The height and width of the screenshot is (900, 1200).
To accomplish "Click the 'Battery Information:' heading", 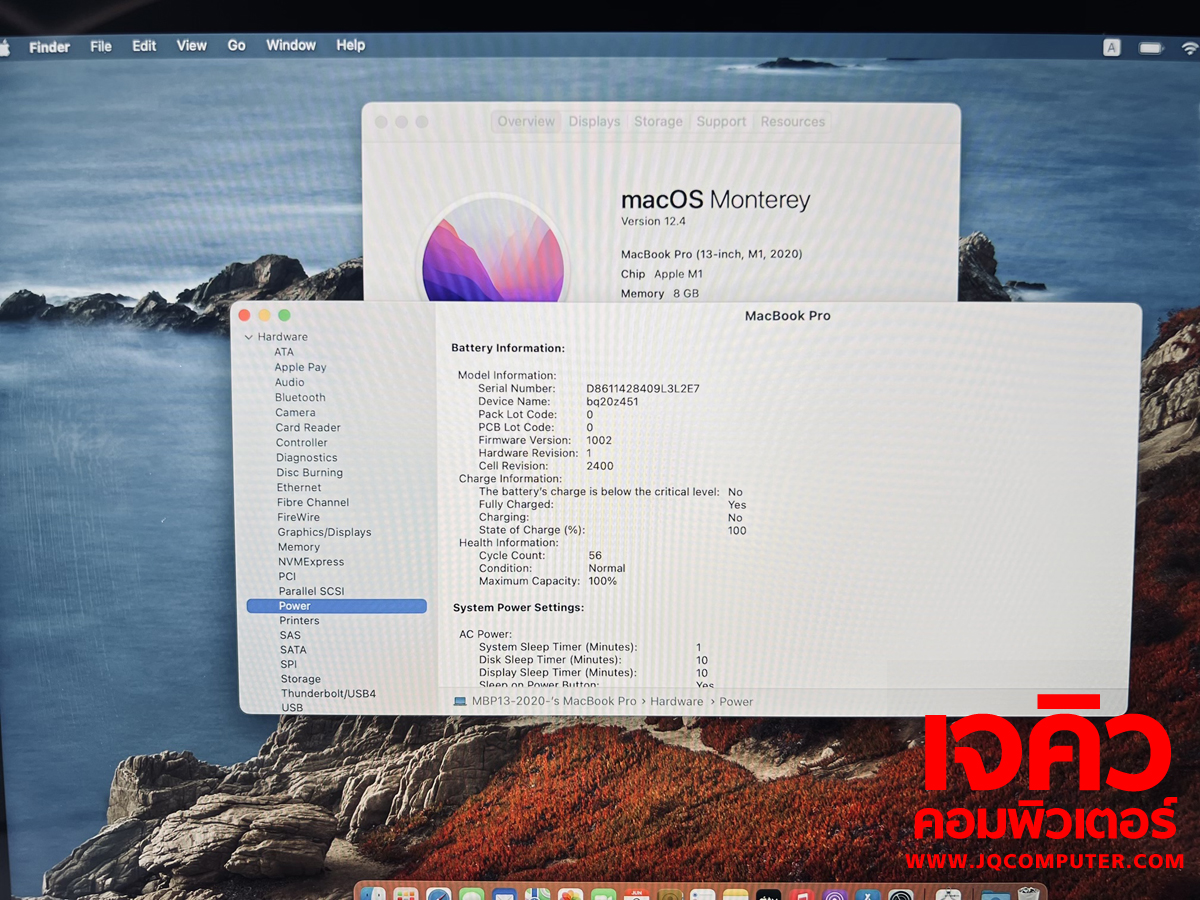I will 508,348.
